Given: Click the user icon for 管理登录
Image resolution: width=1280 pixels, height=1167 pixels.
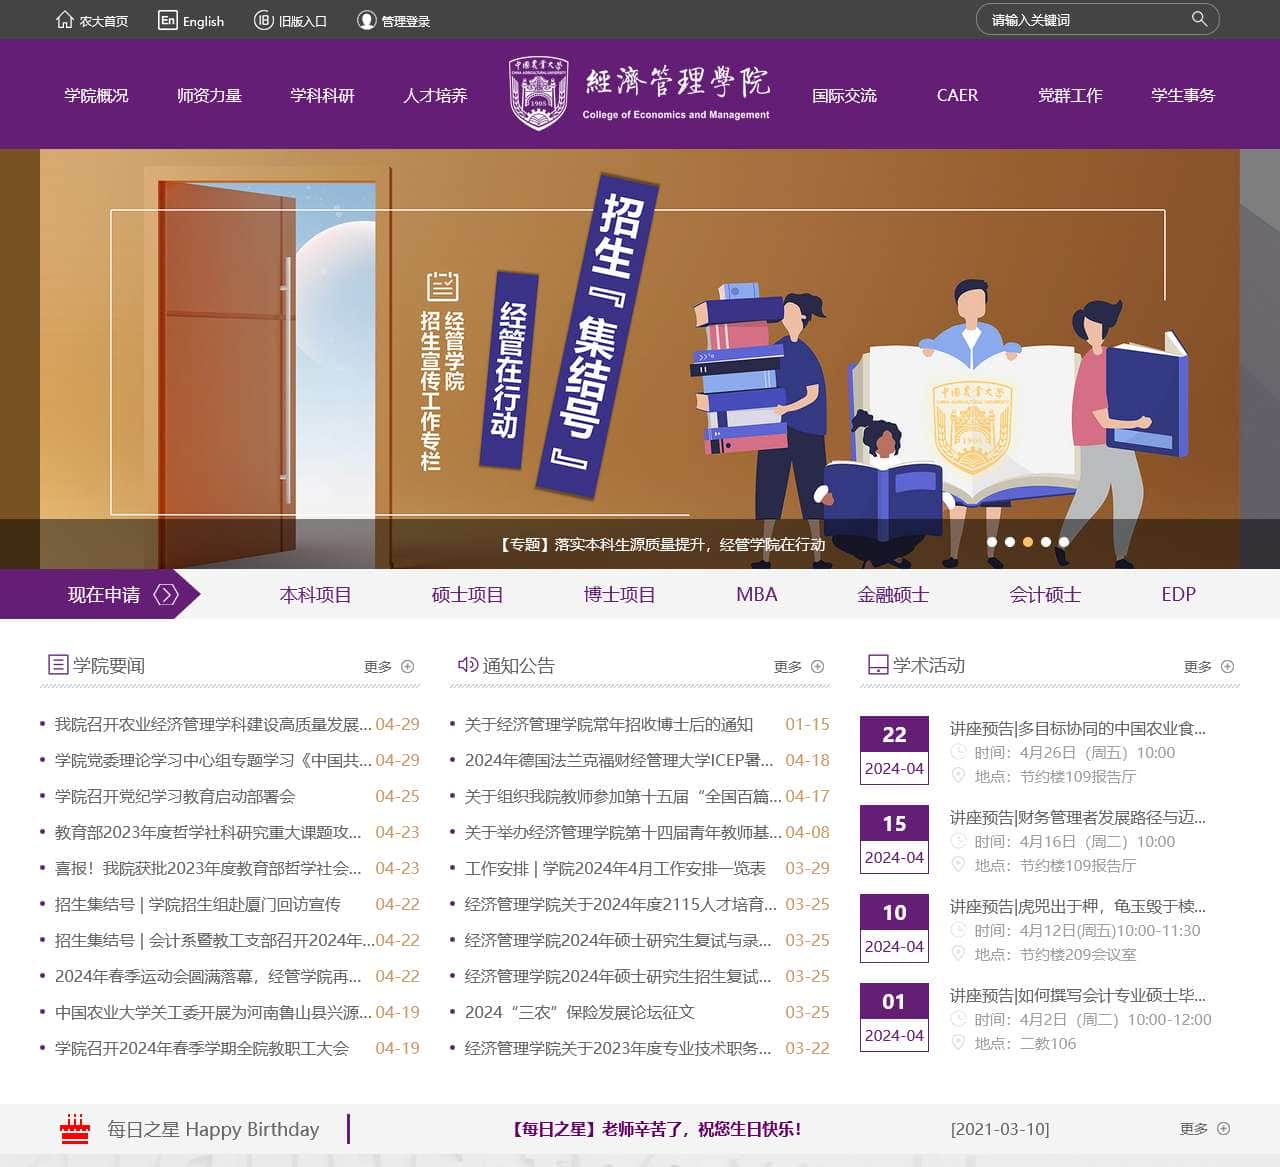Looking at the screenshot, I should click(367, 20).
